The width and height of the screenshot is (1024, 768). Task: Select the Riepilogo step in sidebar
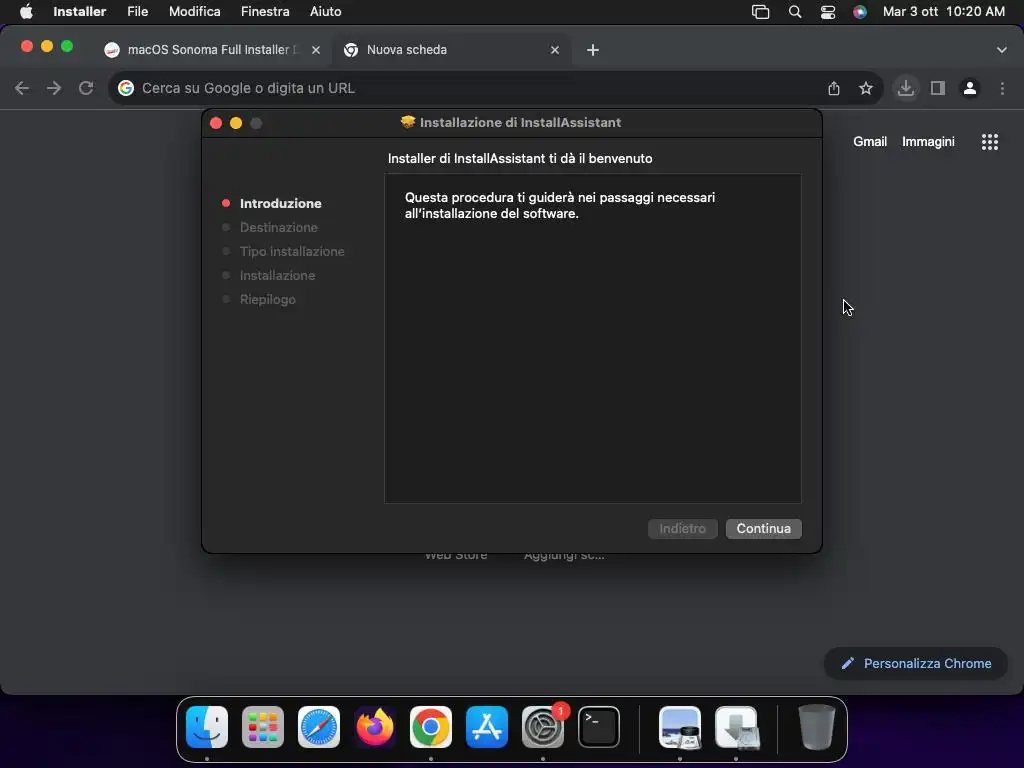[x=267, y=299]
